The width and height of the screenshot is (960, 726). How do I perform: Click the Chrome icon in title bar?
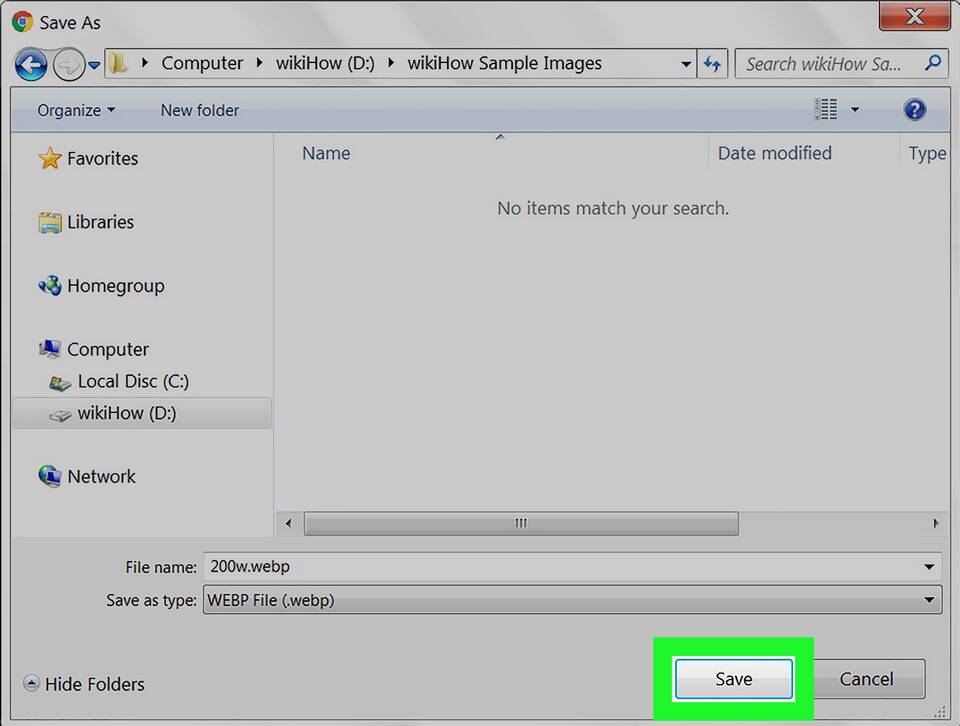[23, 22]
